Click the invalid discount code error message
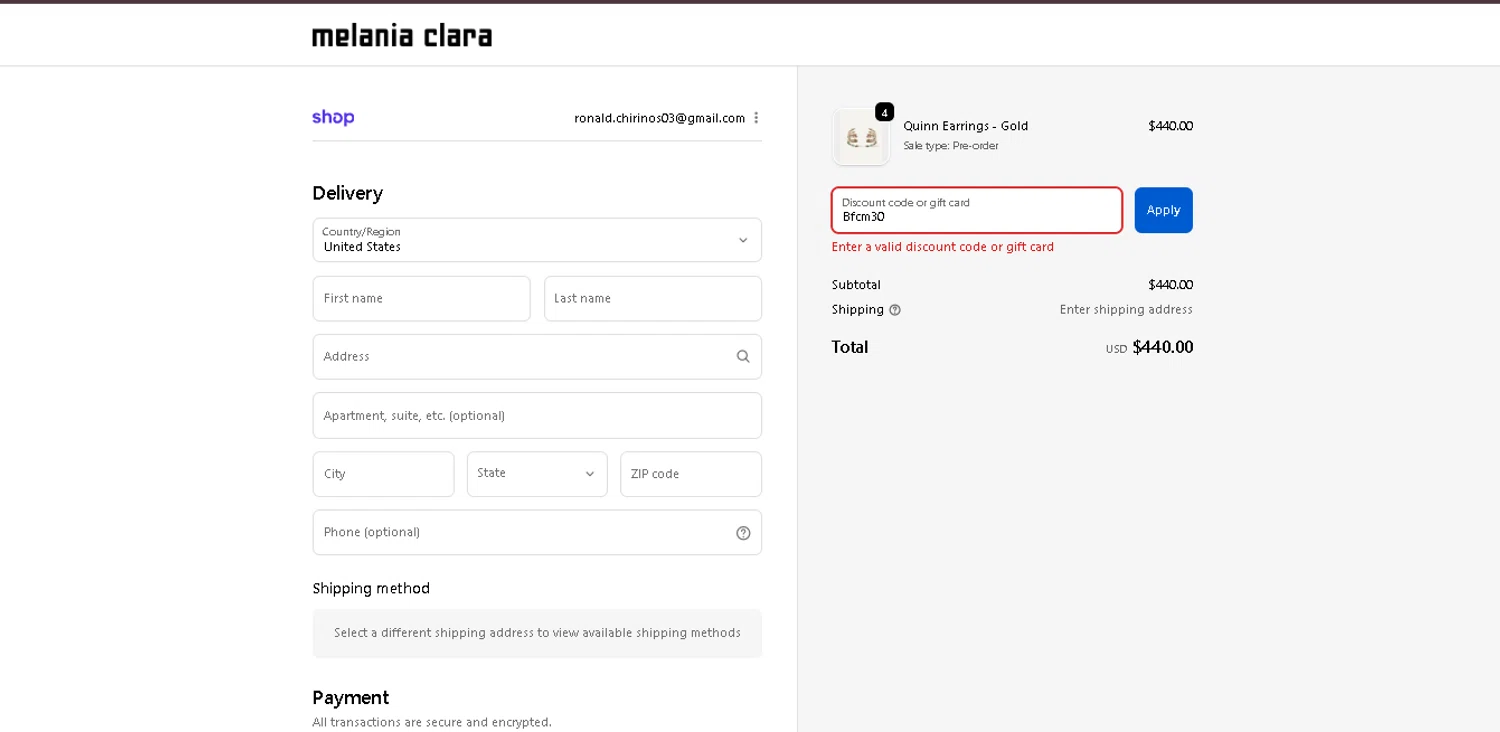Screen dimensions: 1500x732 [x=943, y=247]
